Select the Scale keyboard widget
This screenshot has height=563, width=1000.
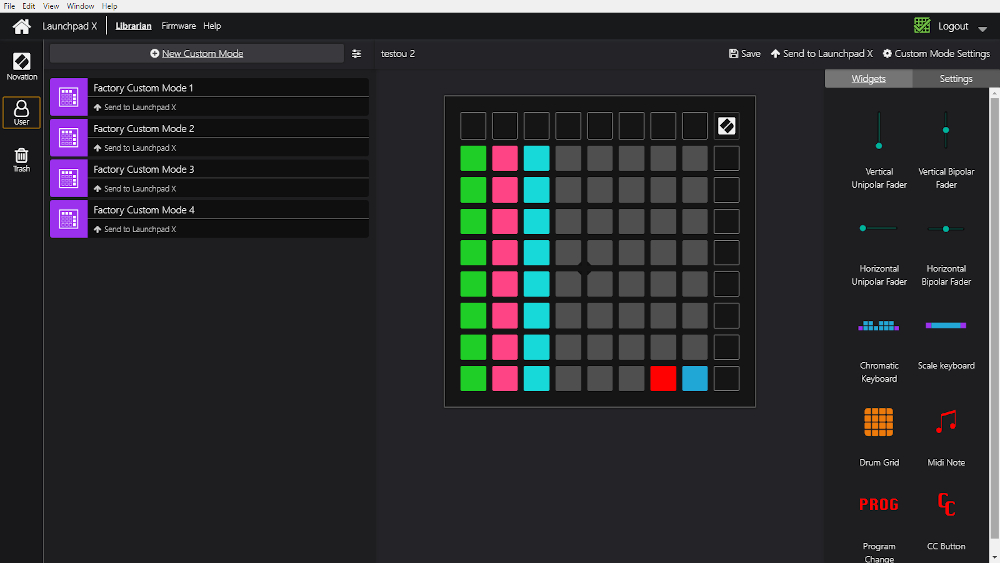[x=946, y=344]
